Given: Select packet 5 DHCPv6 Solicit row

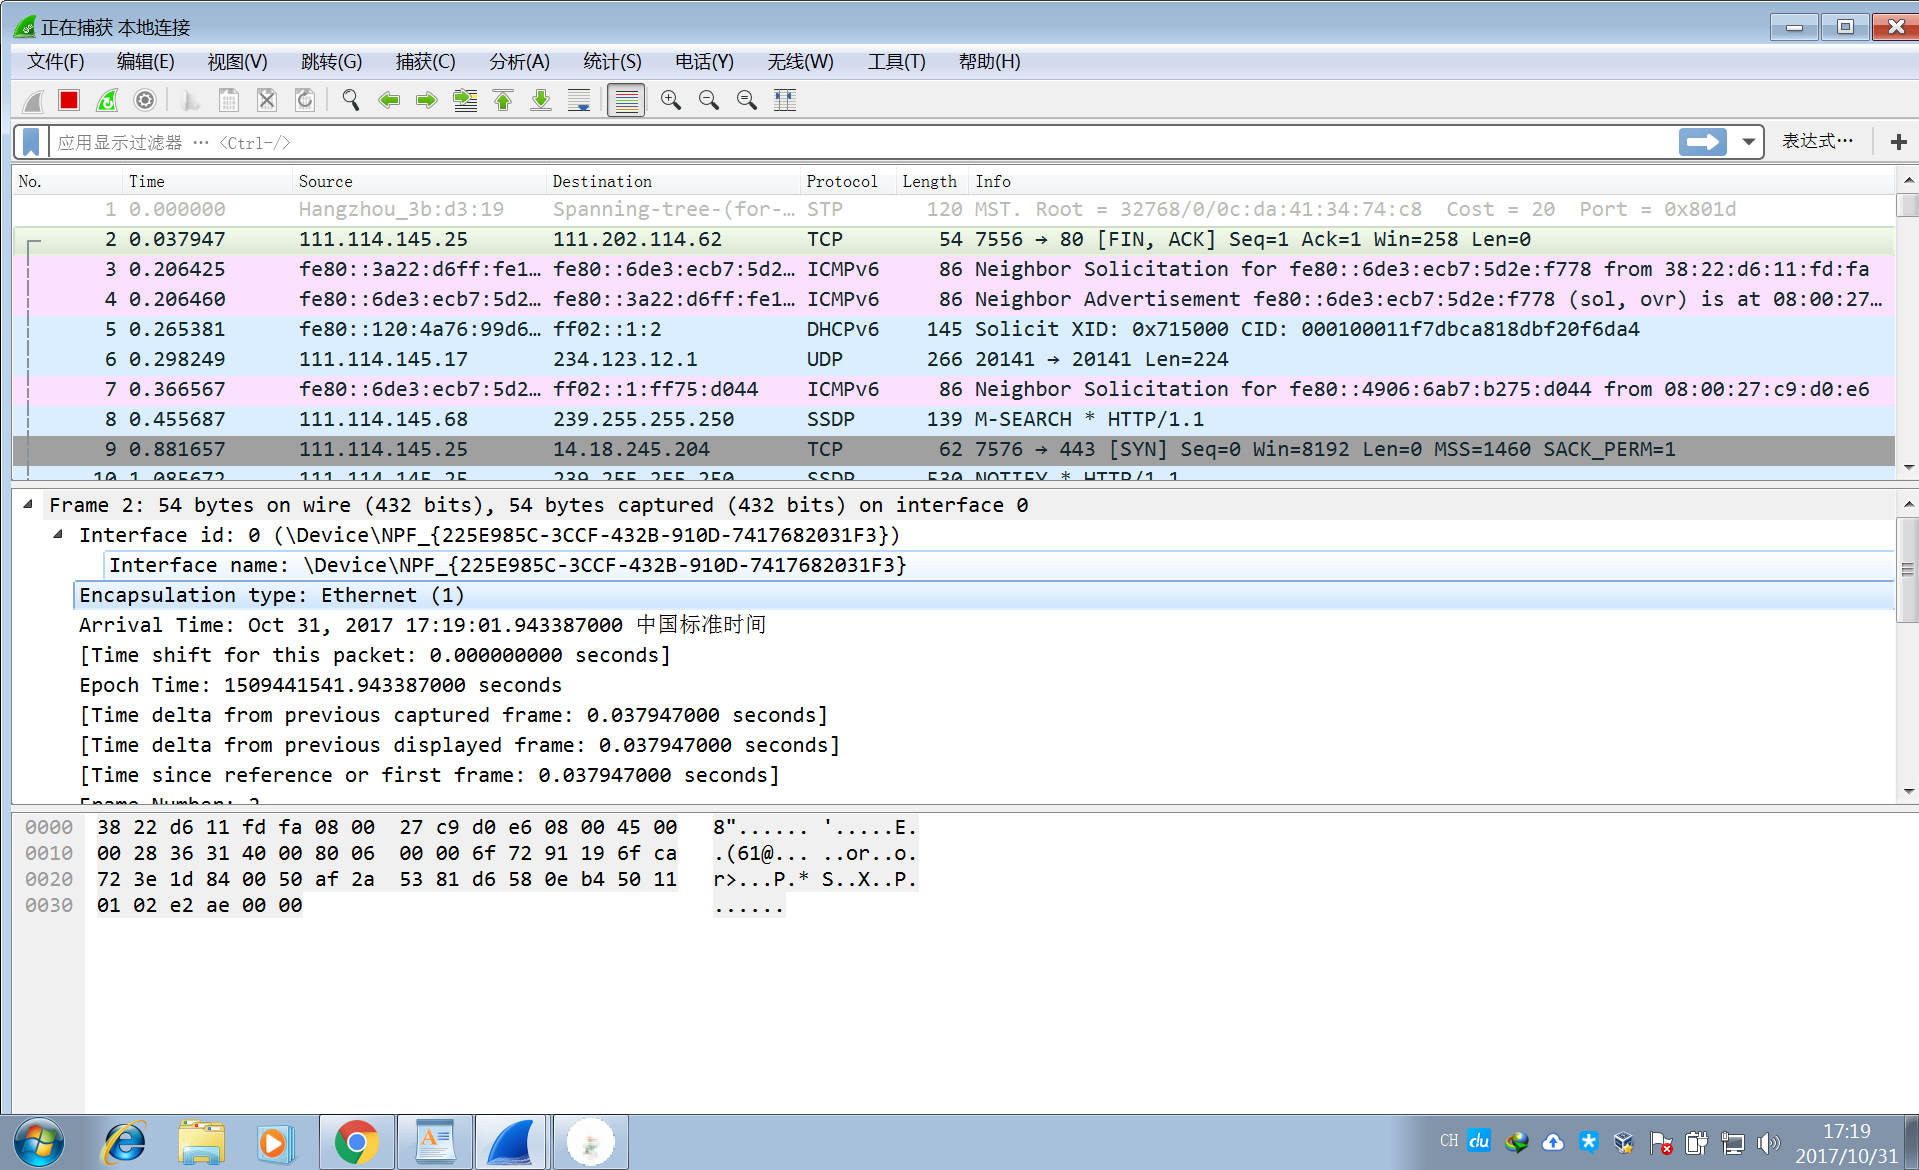Looking at the screenshot, I should coord(953,329).
